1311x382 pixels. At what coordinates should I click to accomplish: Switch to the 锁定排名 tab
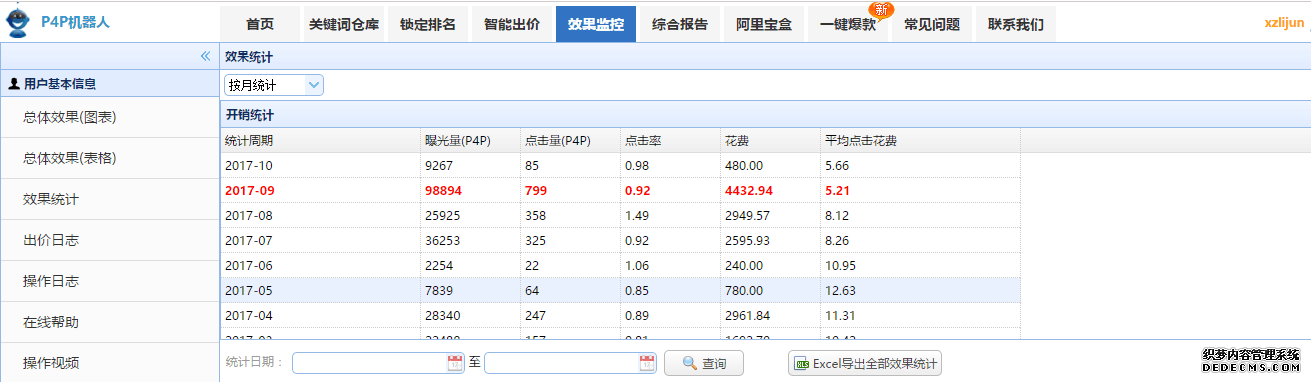[428, 24]
